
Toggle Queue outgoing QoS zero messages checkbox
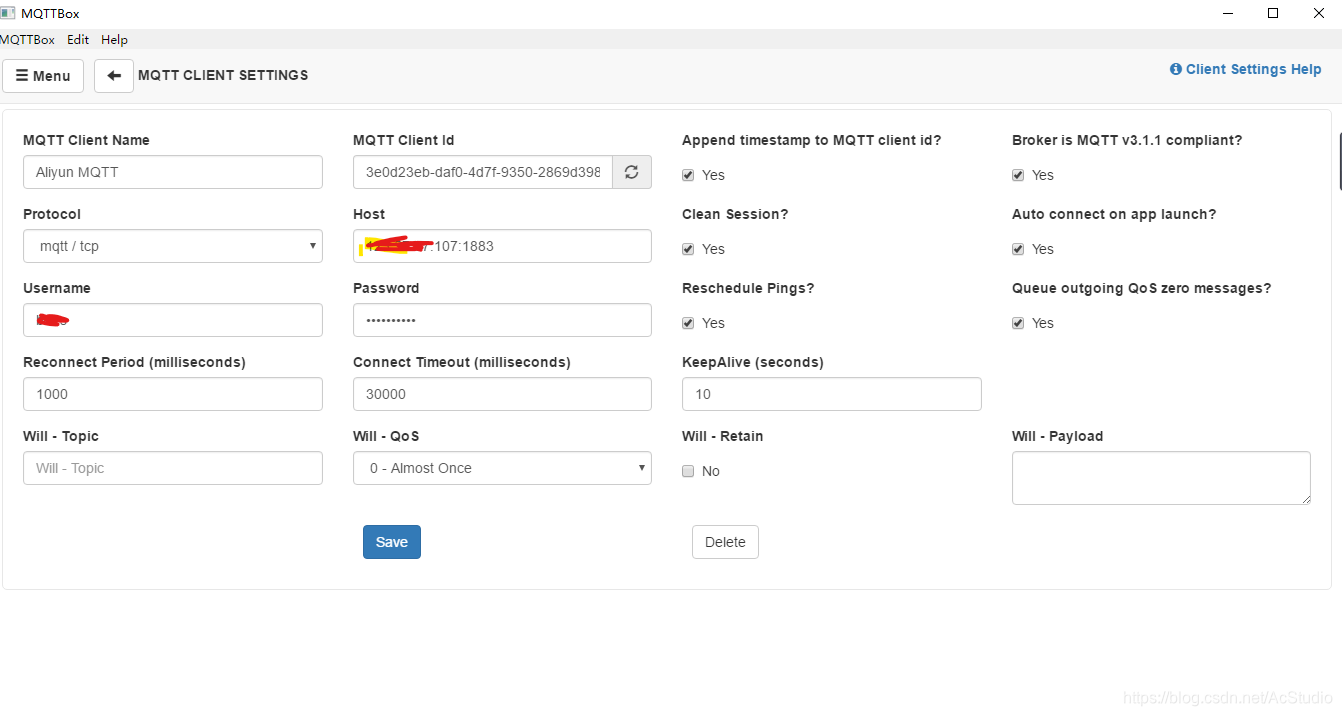tap(1018, 323)
